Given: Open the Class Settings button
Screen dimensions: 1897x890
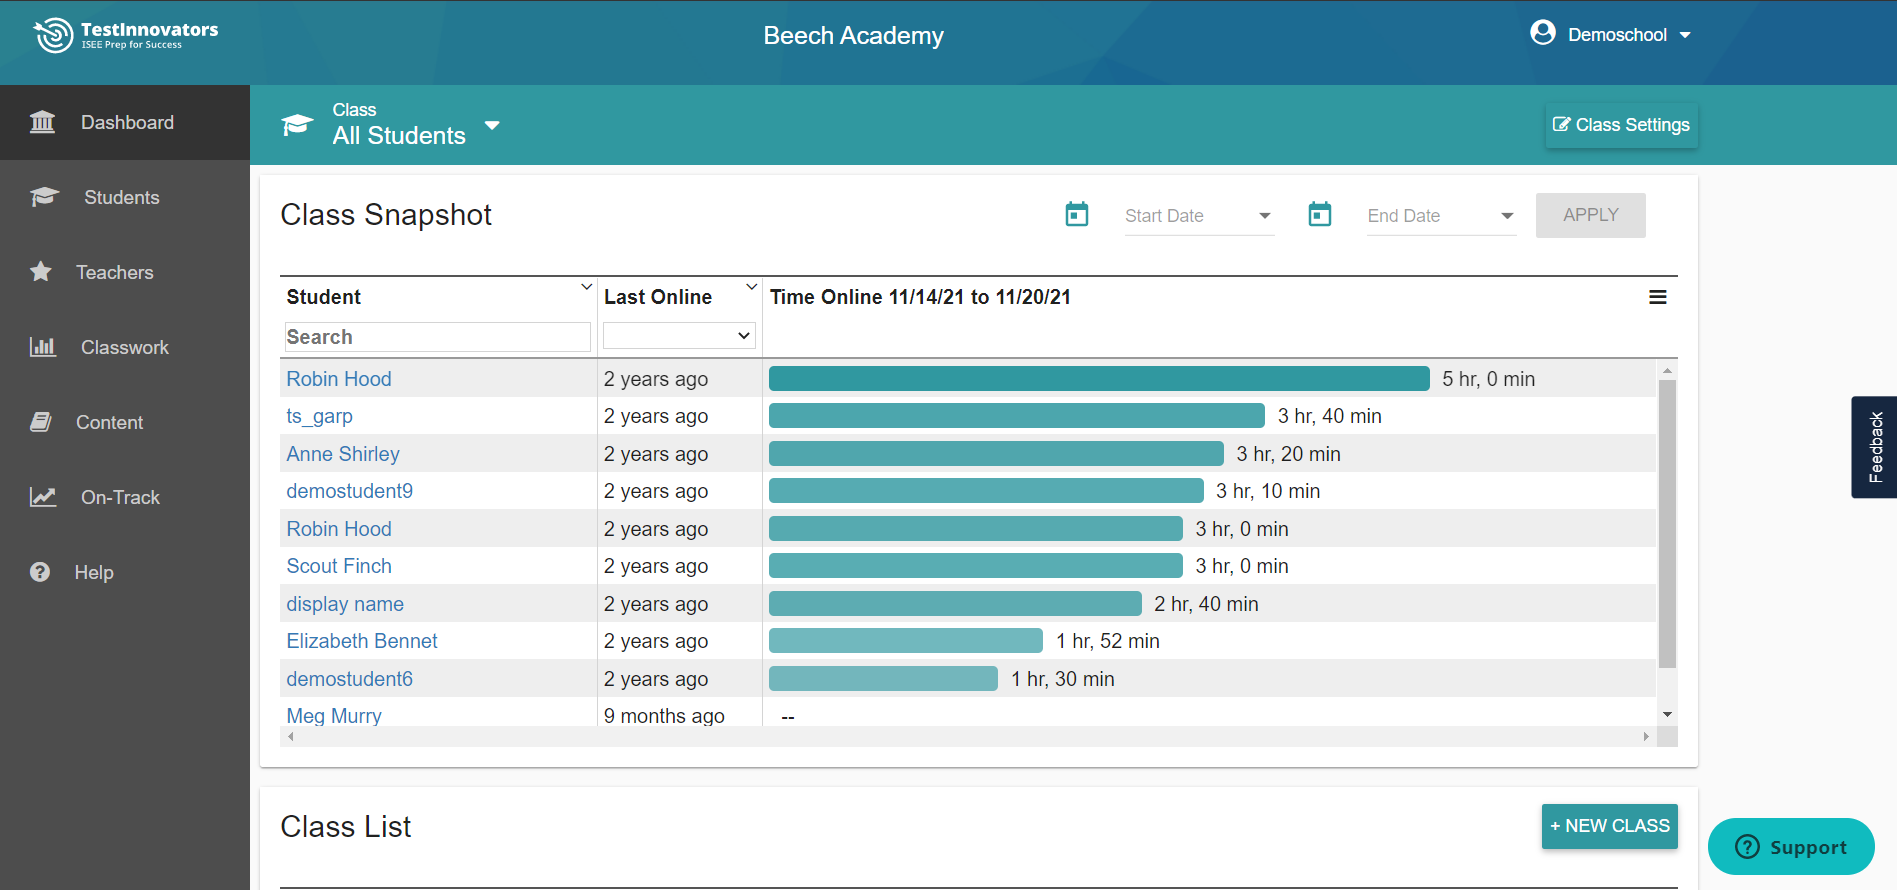Looking at the screenshot, I should [1621, 125].
